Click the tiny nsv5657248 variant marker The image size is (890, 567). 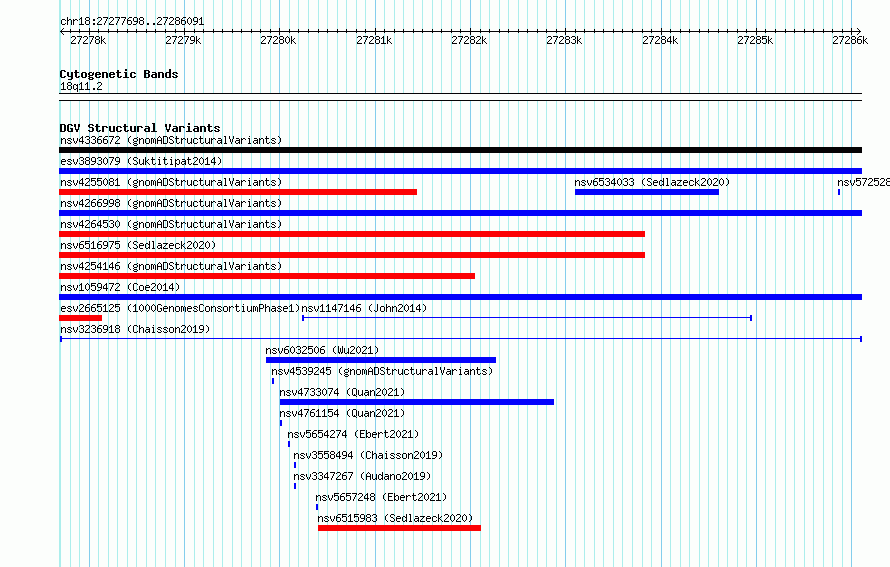[x=317, y=507]
